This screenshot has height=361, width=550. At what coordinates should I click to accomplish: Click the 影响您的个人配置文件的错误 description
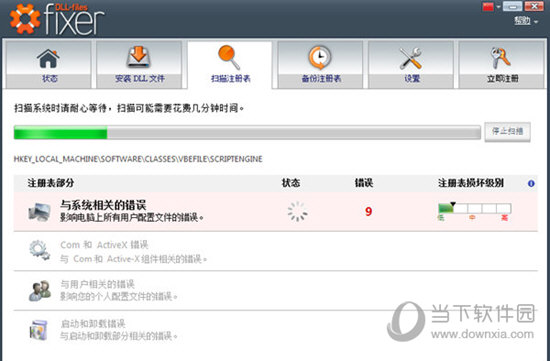[119, 296]
